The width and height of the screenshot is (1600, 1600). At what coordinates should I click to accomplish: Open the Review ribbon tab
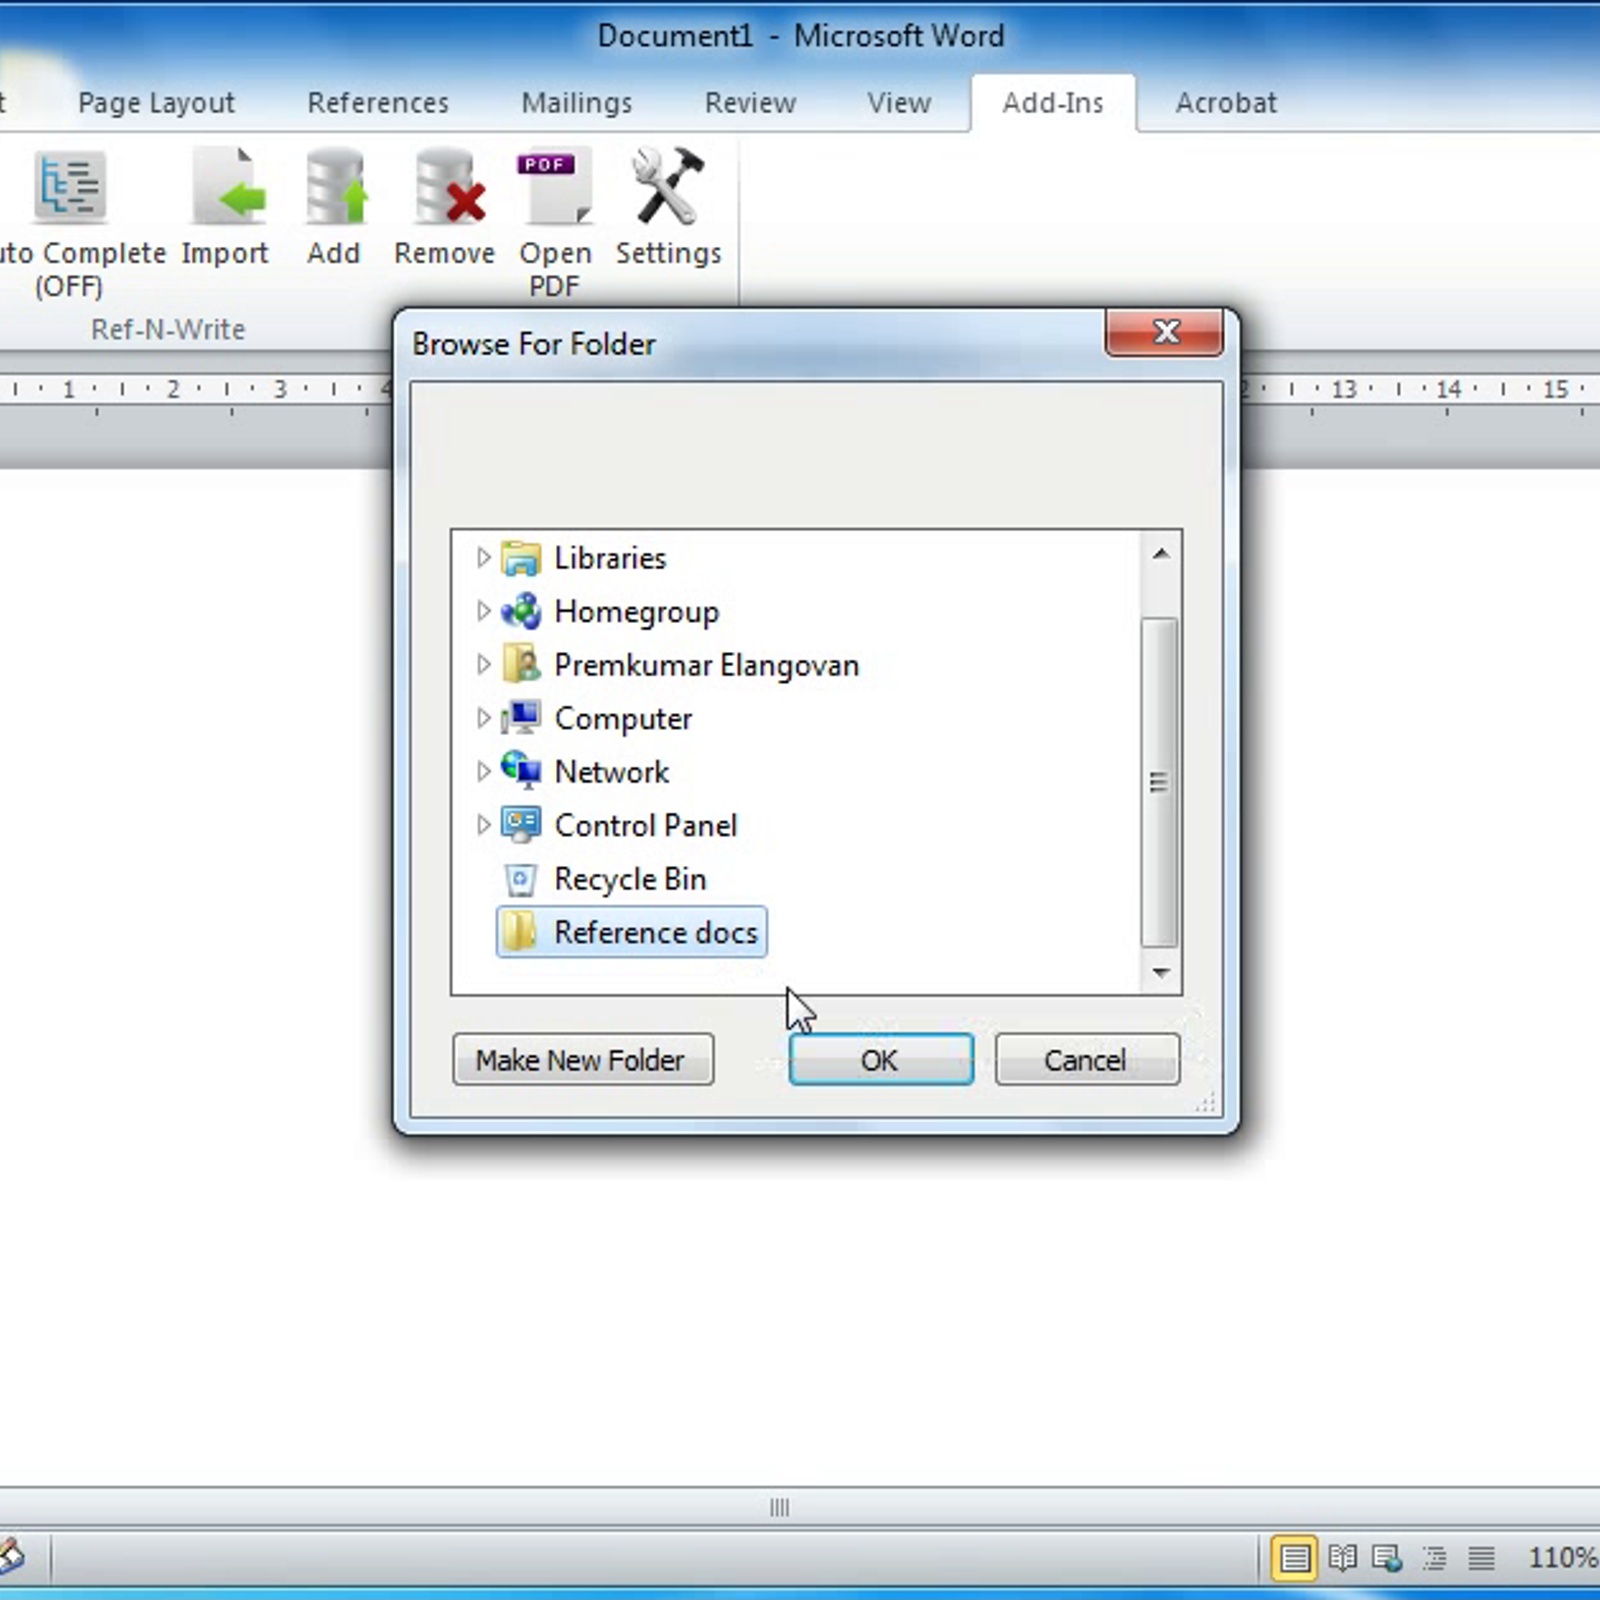tap(750, 103)
